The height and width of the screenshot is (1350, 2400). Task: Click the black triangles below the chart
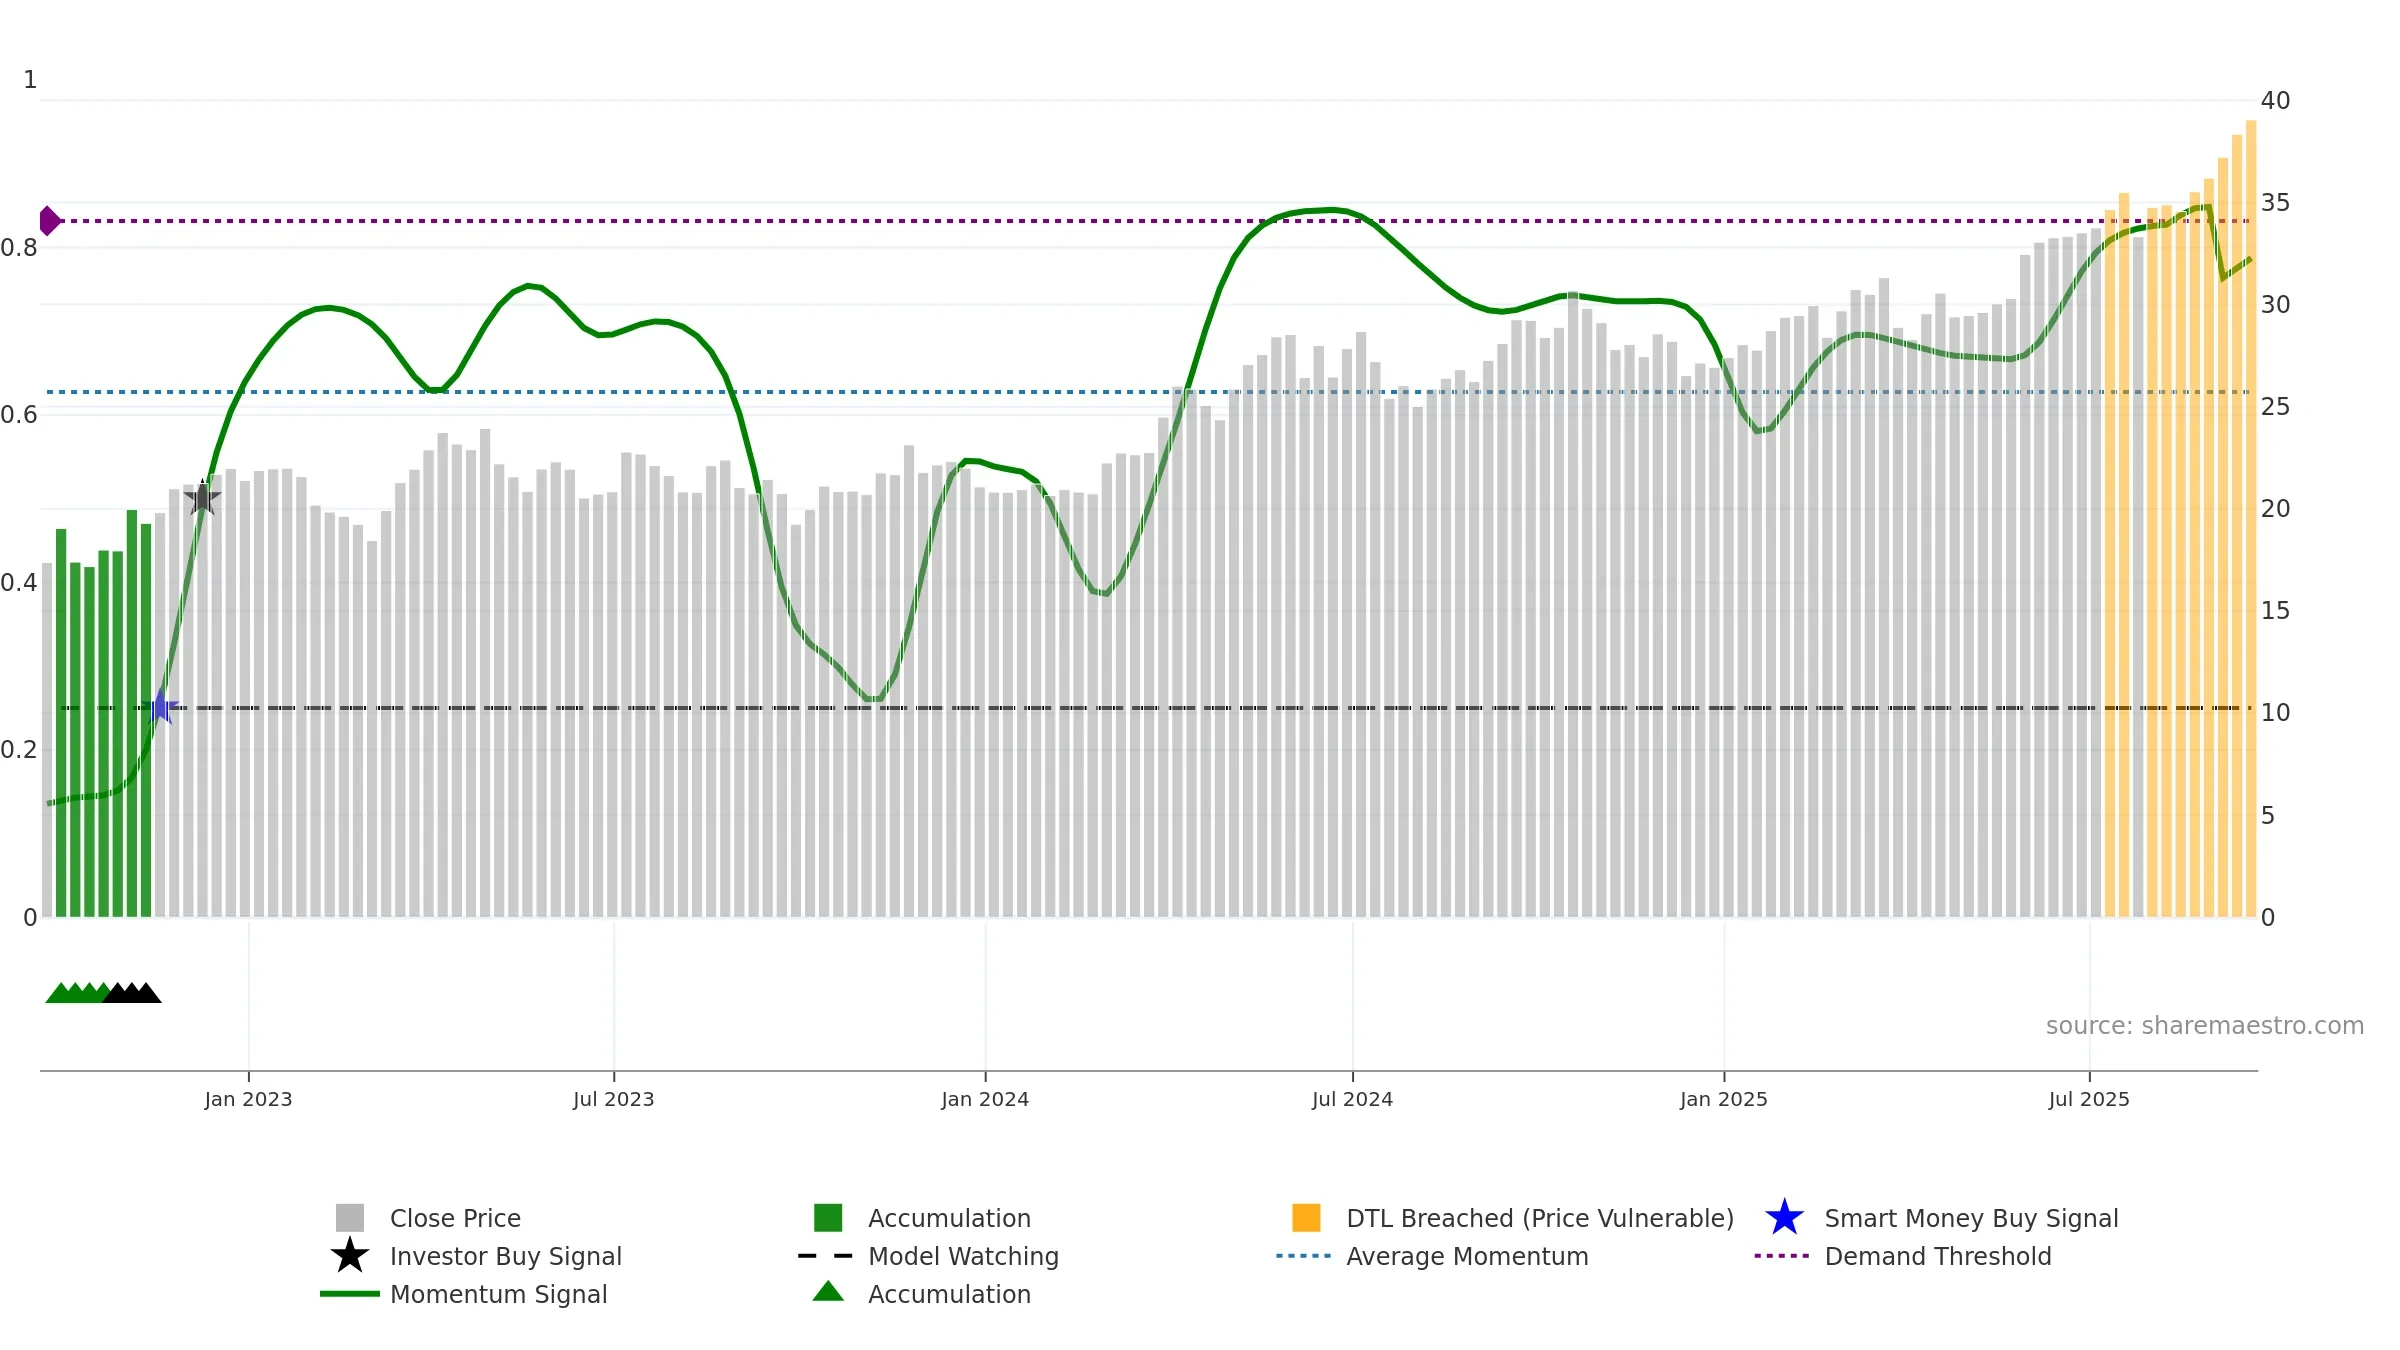tap(132, 993)
